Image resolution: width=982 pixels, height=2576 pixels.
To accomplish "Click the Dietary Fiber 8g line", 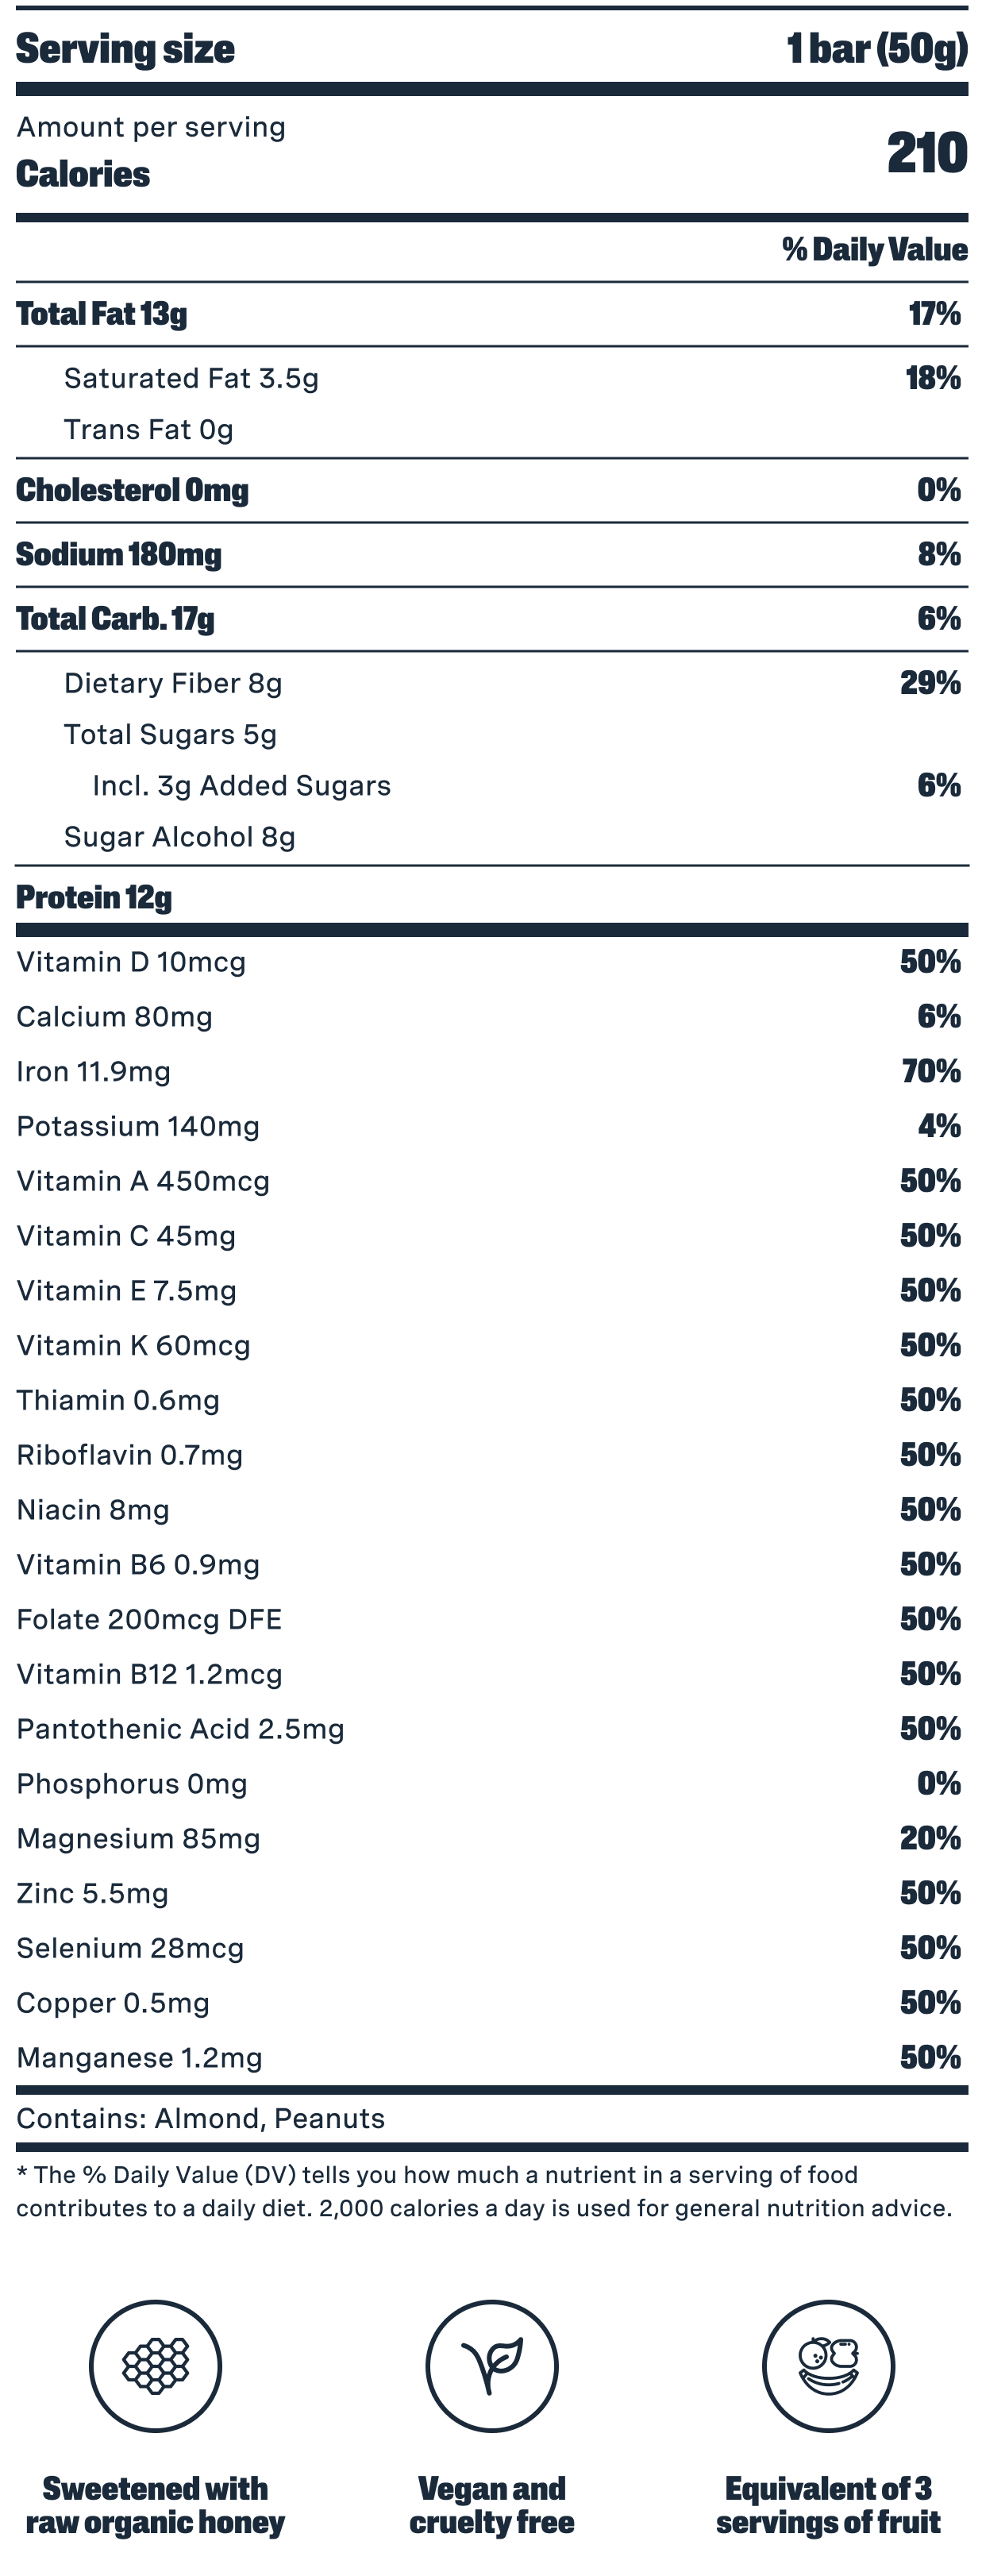I will tap(173, 683).
